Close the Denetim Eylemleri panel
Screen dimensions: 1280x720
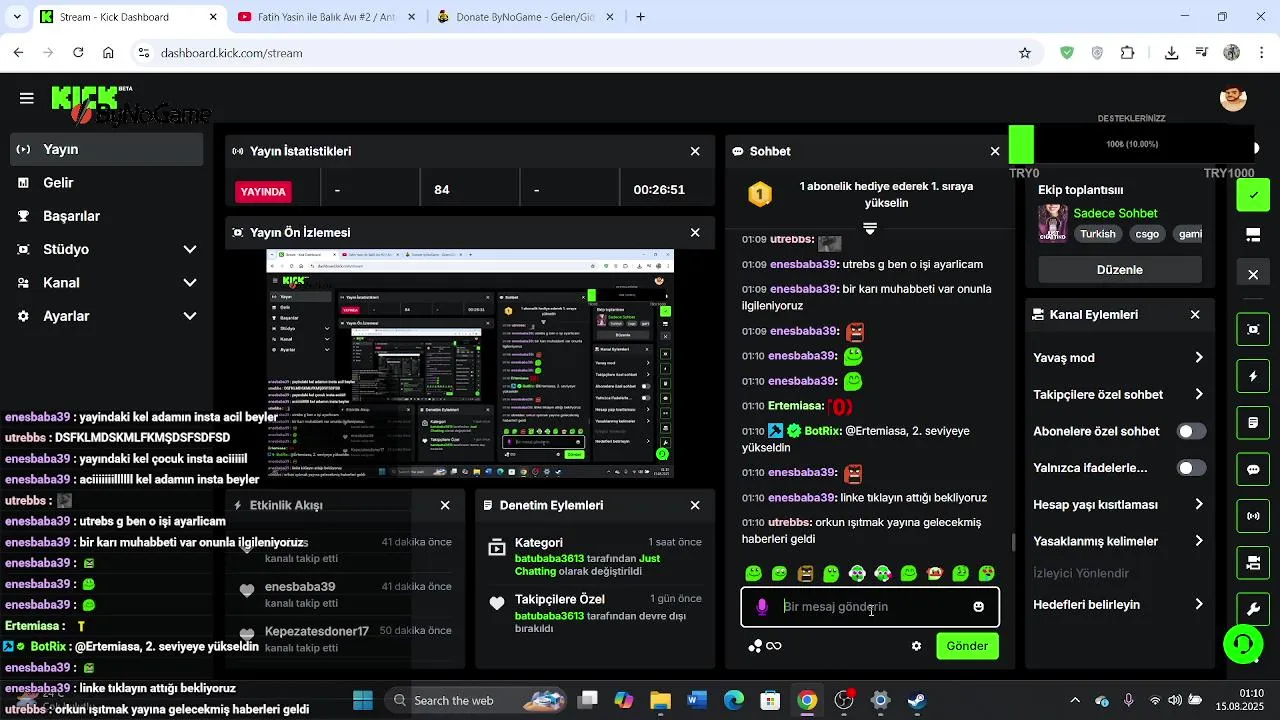click(x=695, y=505)
